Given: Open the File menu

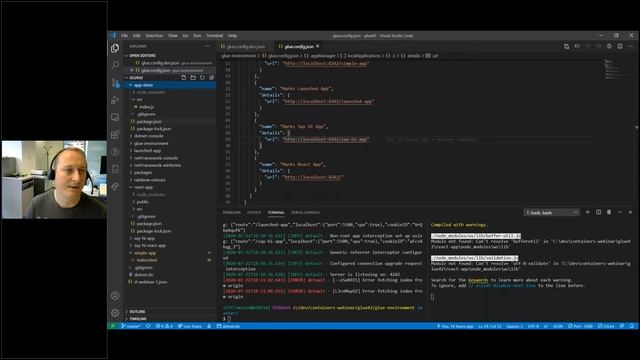Looking at the screenshot, I should coord(124,36).
